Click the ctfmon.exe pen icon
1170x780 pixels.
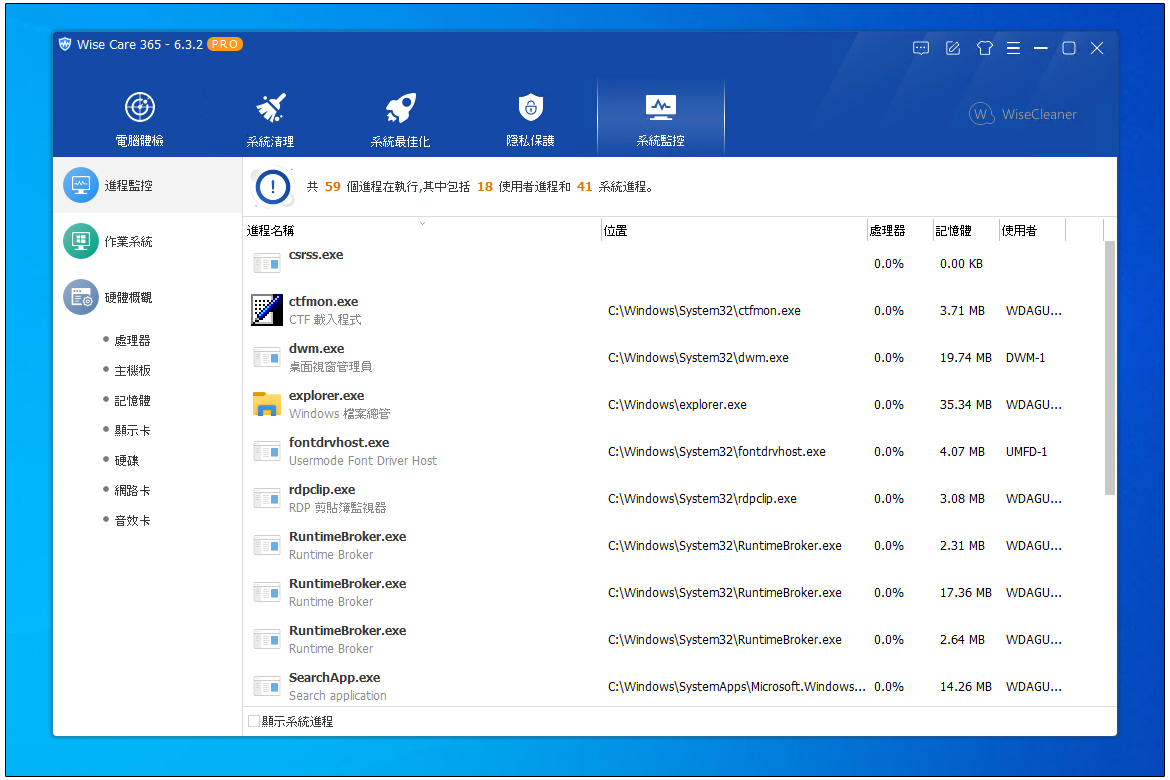click(x=266, y=310)
